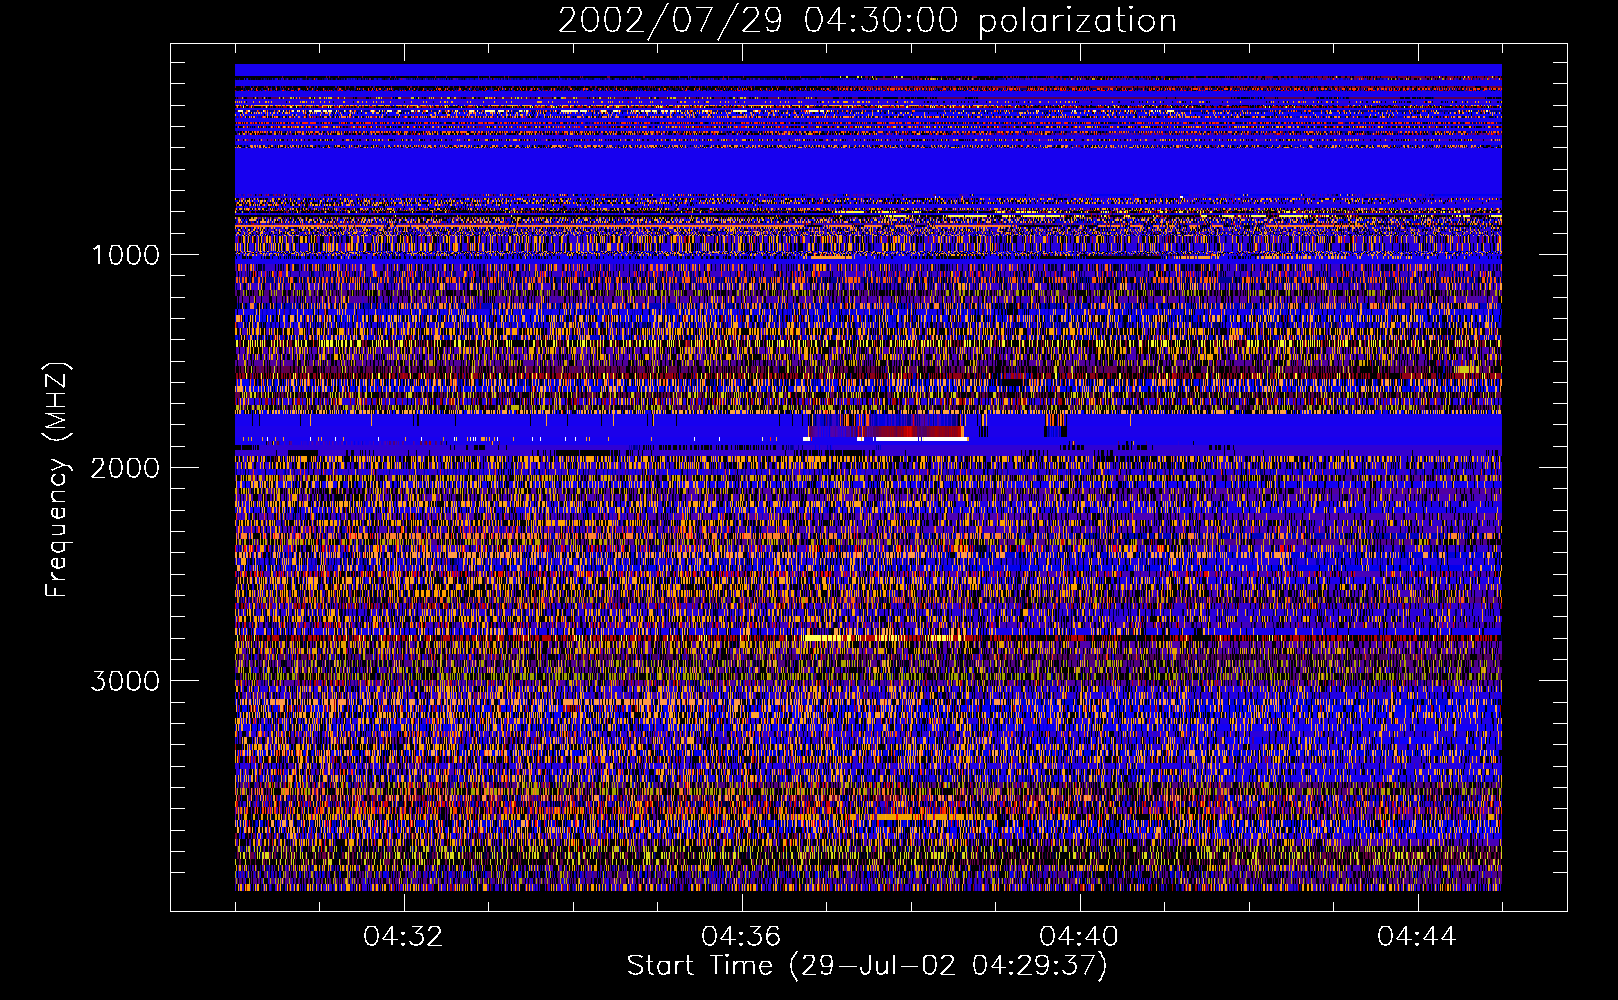Screen dimensions: 1618x1000
Task: Click the 04:32 time tick label
Action: pyautogui.click(x=403, y=937)
